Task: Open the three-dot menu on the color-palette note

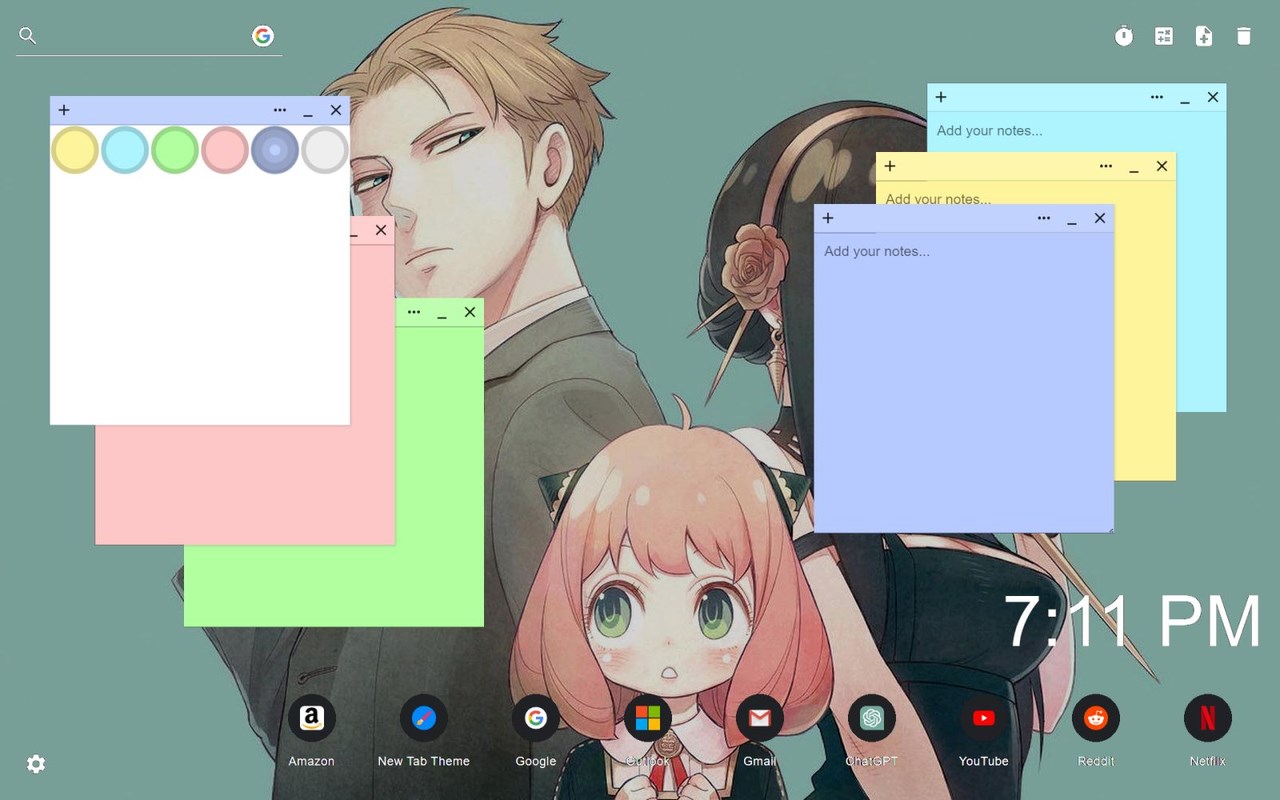Action: click(280, 110)
